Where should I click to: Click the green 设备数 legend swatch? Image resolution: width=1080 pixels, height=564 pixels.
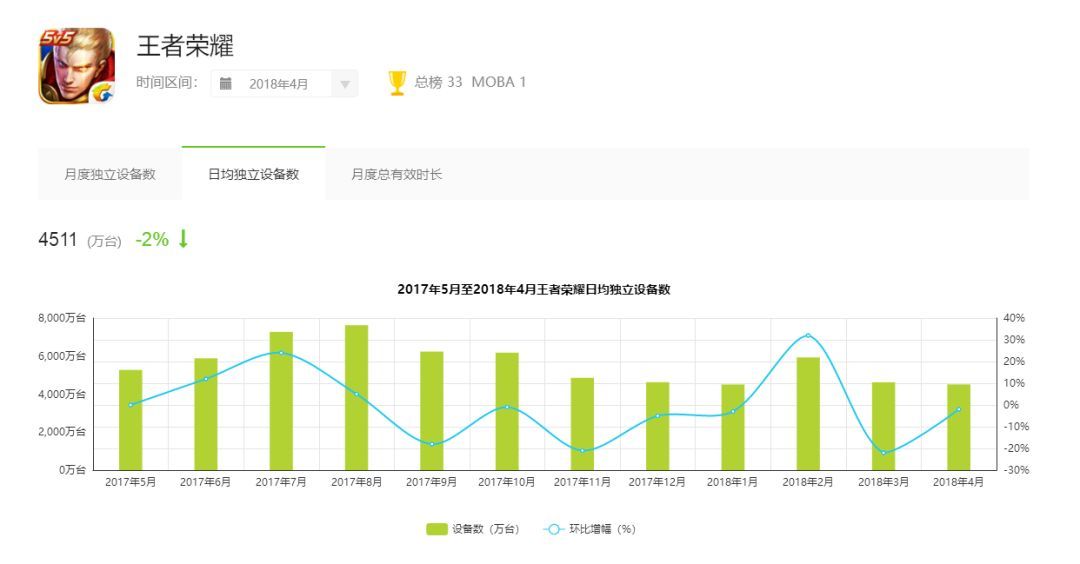point(437,529)
